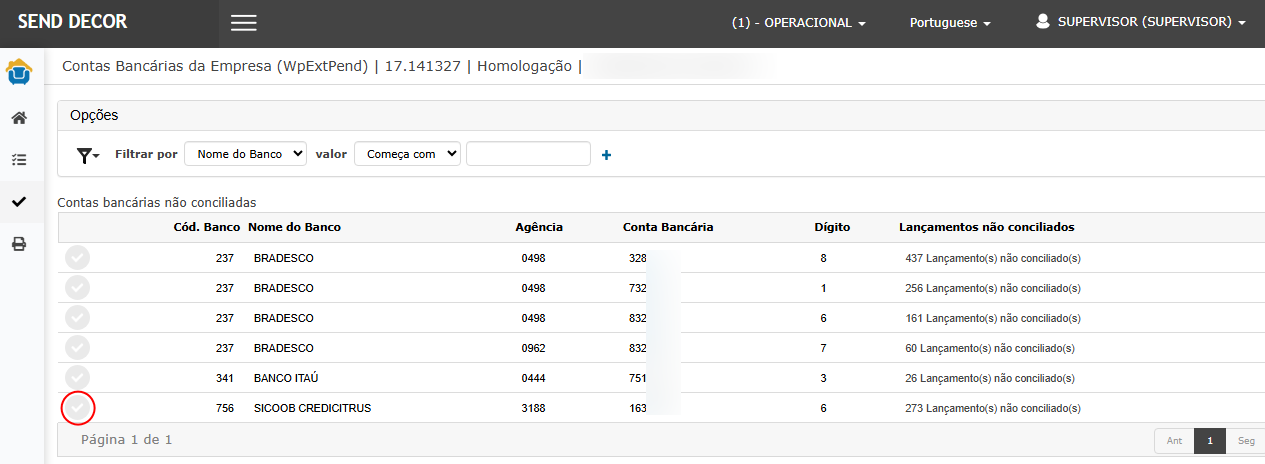Click Lançamentos não conciliados column header
The image size is (1265, 464).
(987, 227)
